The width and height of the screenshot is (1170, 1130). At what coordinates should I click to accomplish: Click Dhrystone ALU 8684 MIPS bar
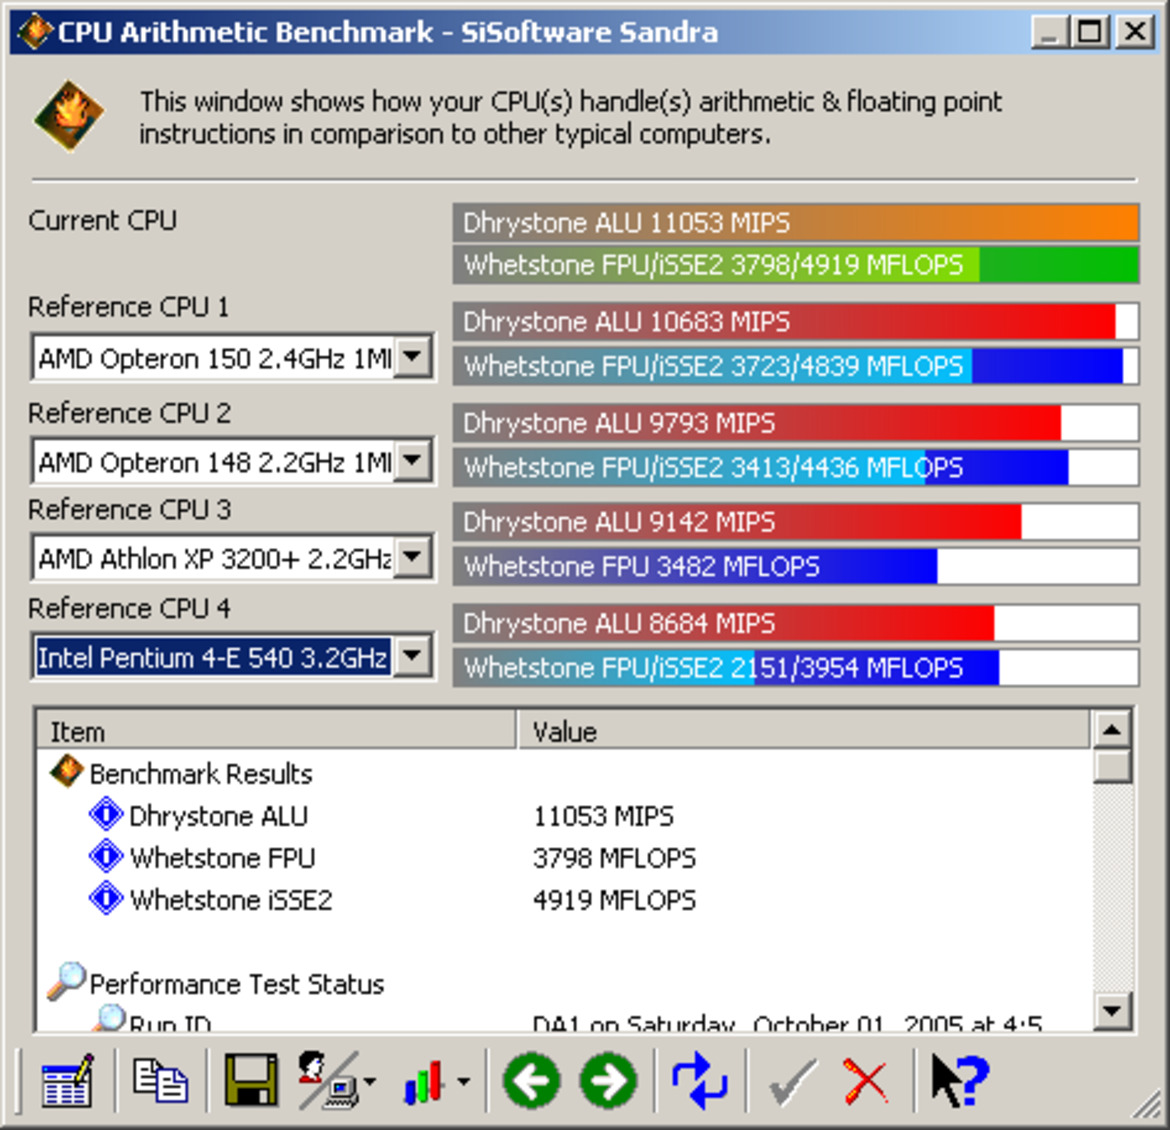pyautogui.click(x=795, y=623)
